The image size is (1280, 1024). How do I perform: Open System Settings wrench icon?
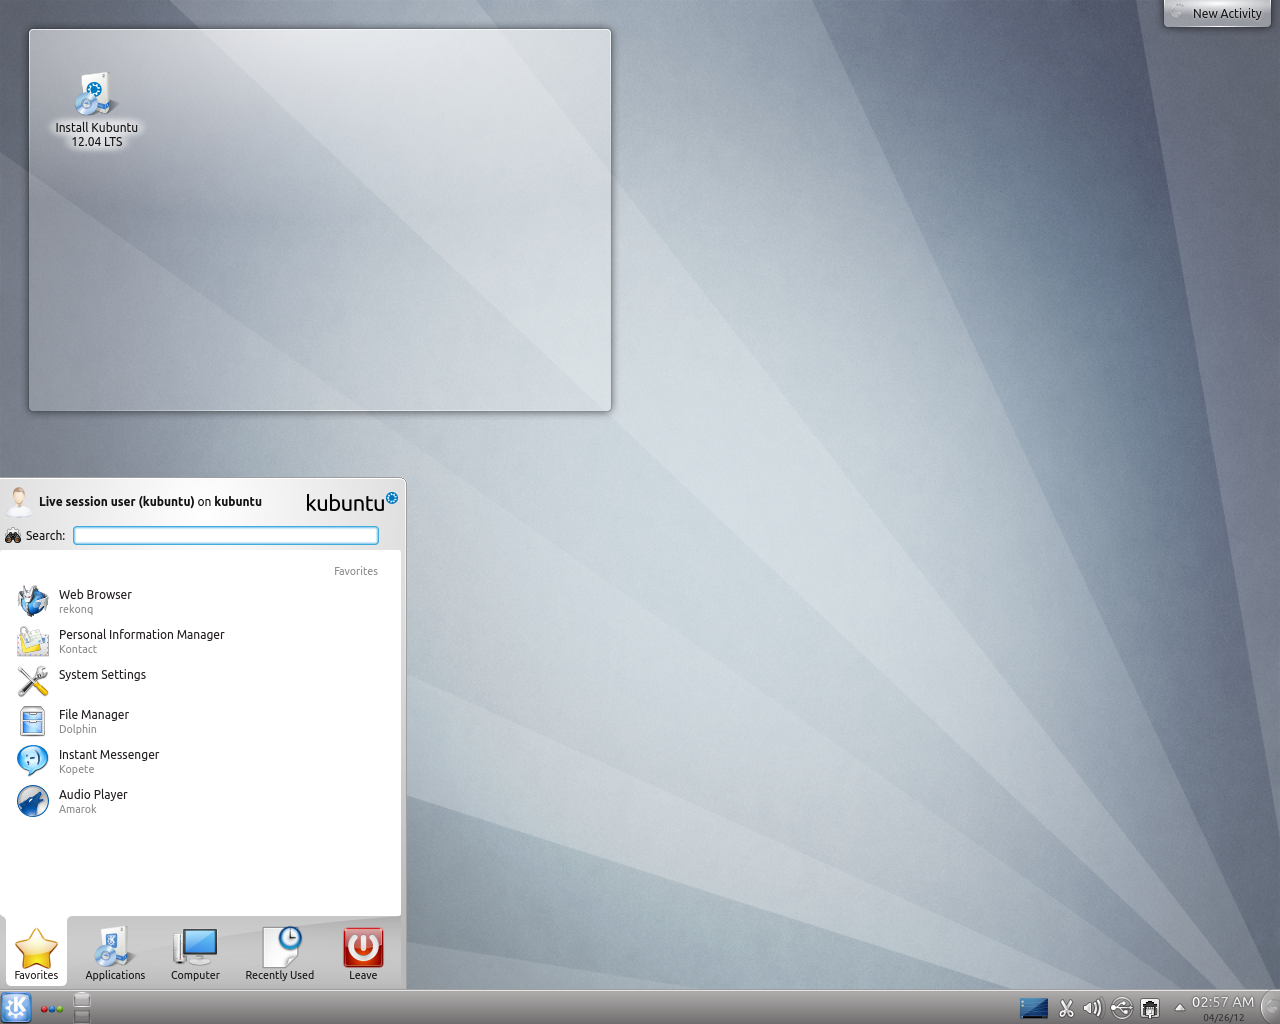pos(33,681)
